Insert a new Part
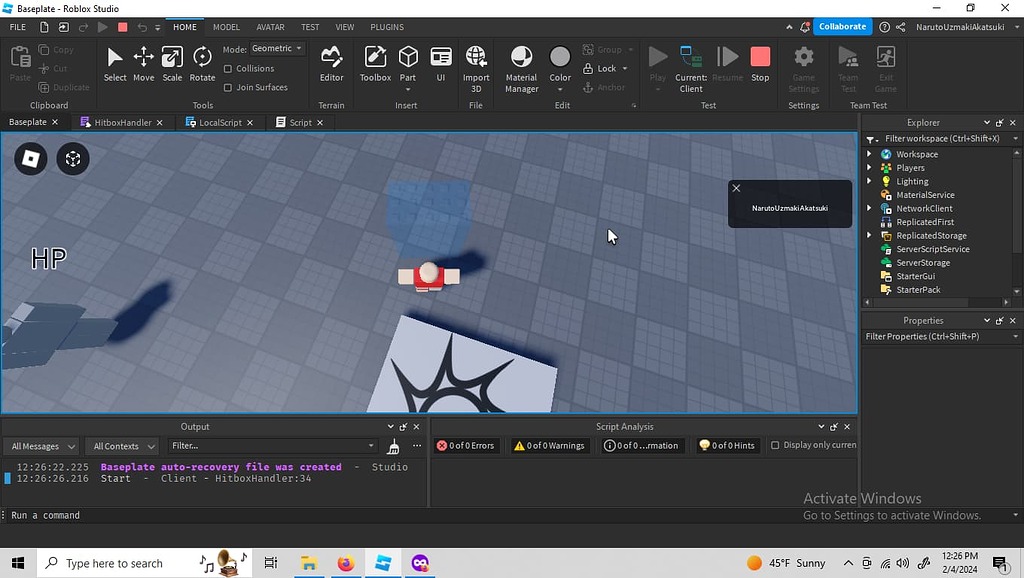This screenshot has width=1024, height=578. coord(407,62)
